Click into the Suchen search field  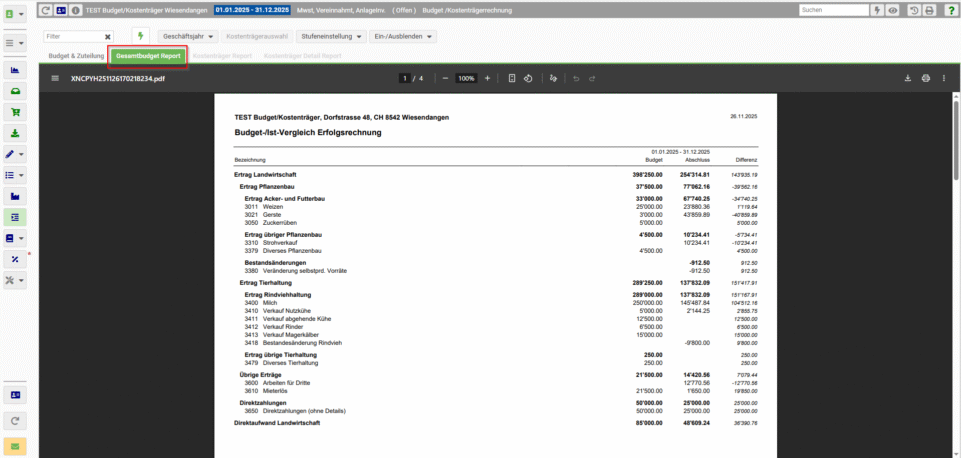tap(834, 10)
